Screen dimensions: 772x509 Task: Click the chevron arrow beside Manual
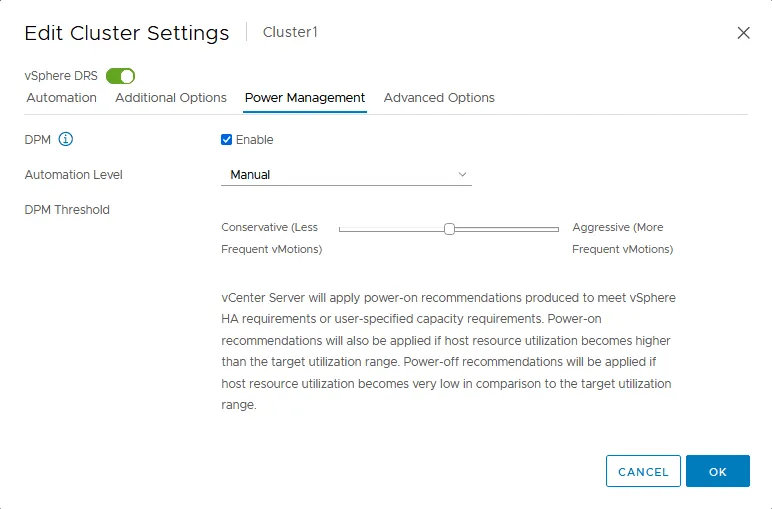pyautogui.click(x=462, y=175)
